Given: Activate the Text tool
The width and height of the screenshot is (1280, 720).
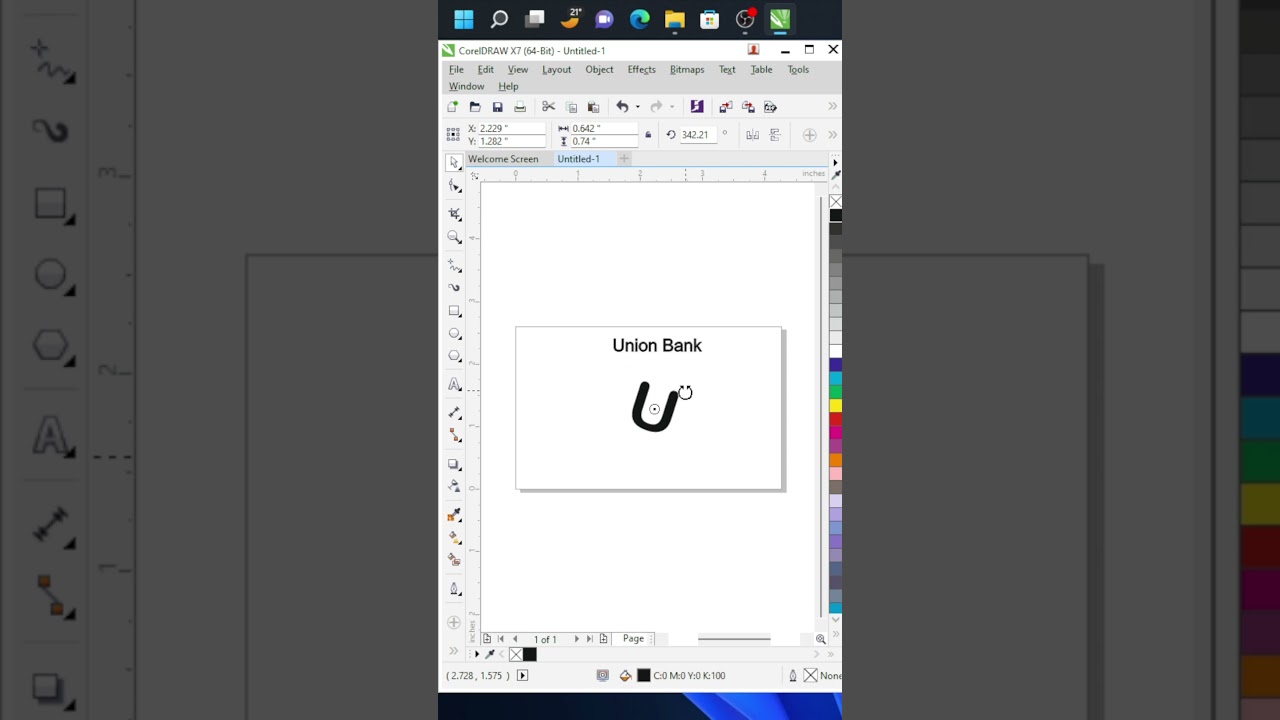Looking at the screenshot, I should (455, 385).
